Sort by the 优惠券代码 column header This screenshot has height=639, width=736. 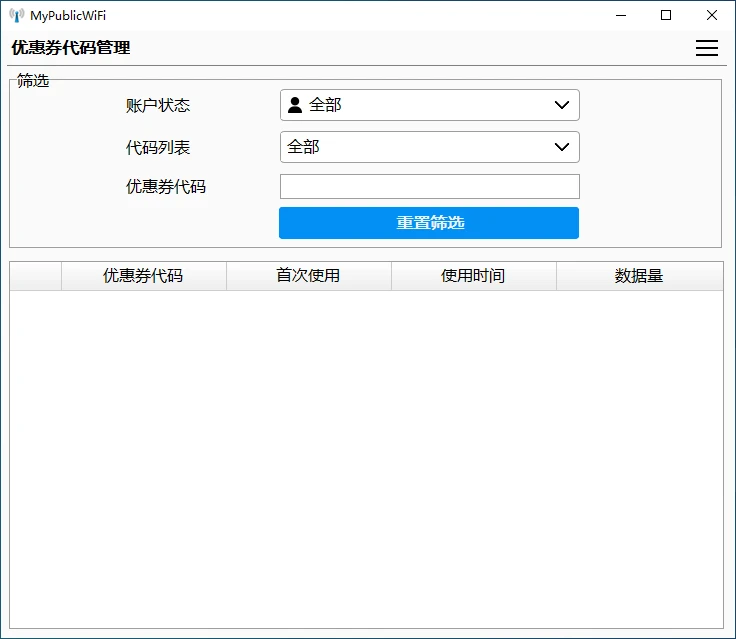click(x=143, y=276)
